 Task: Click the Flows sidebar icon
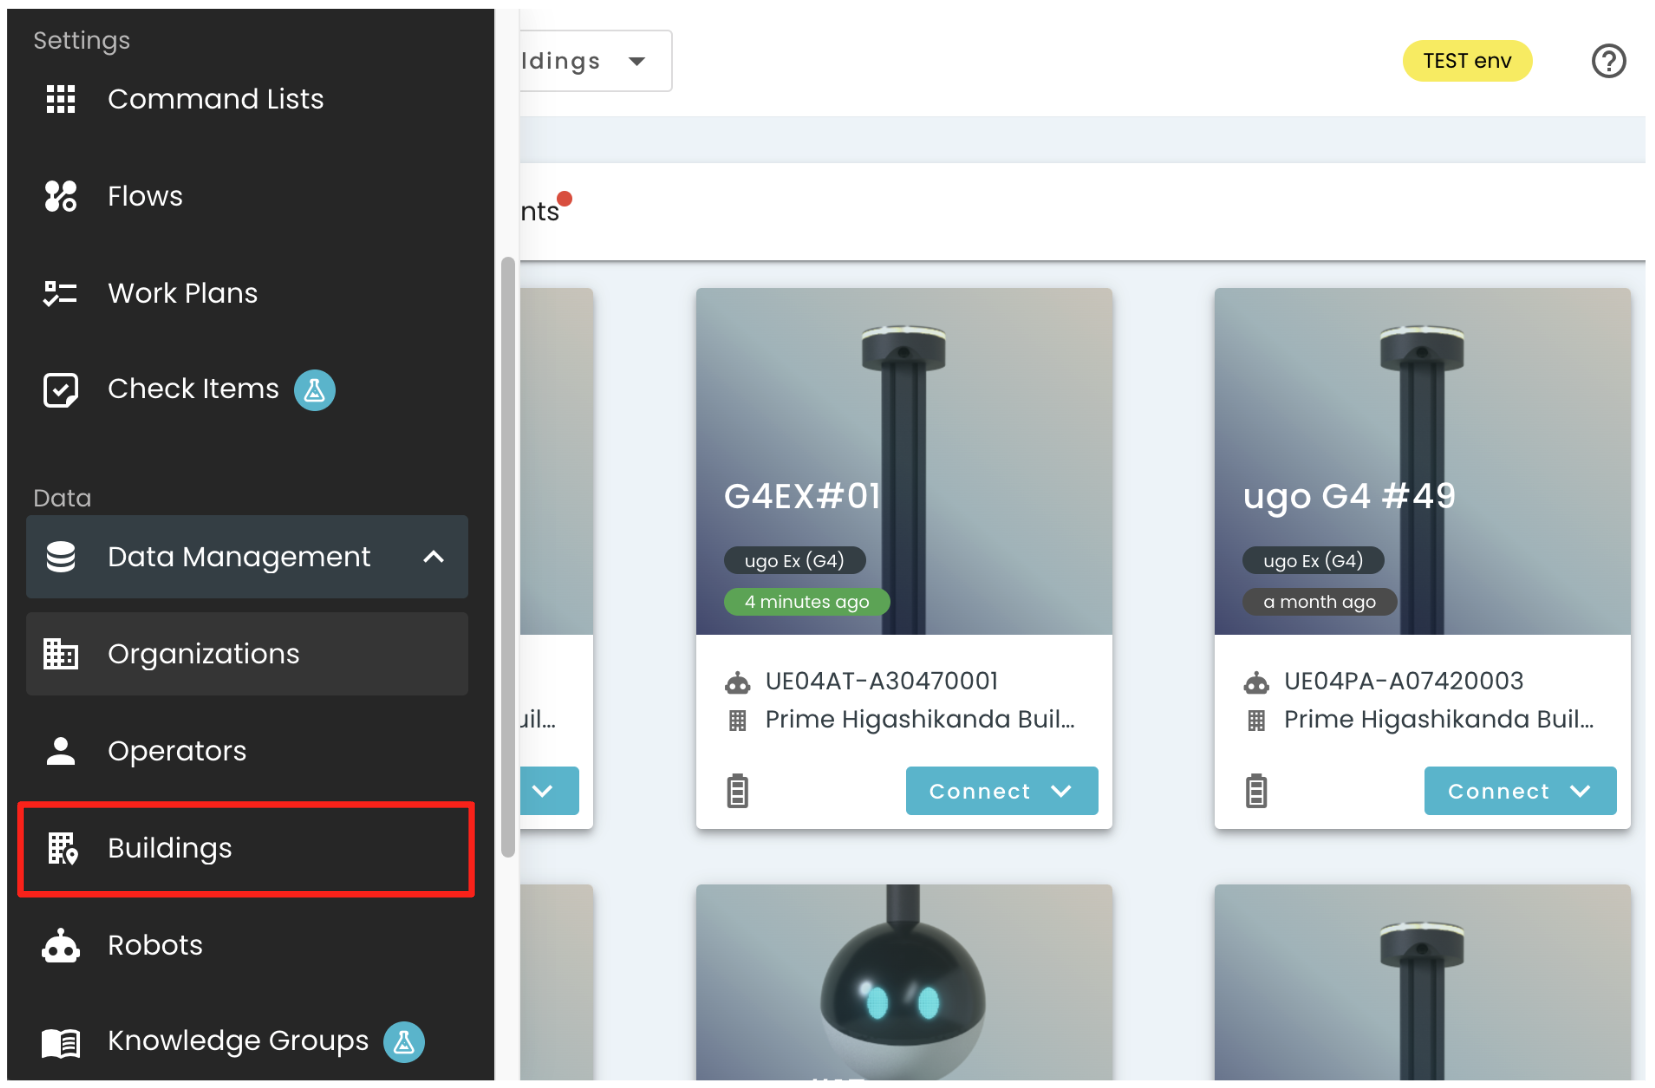click(x=61, y=196)
